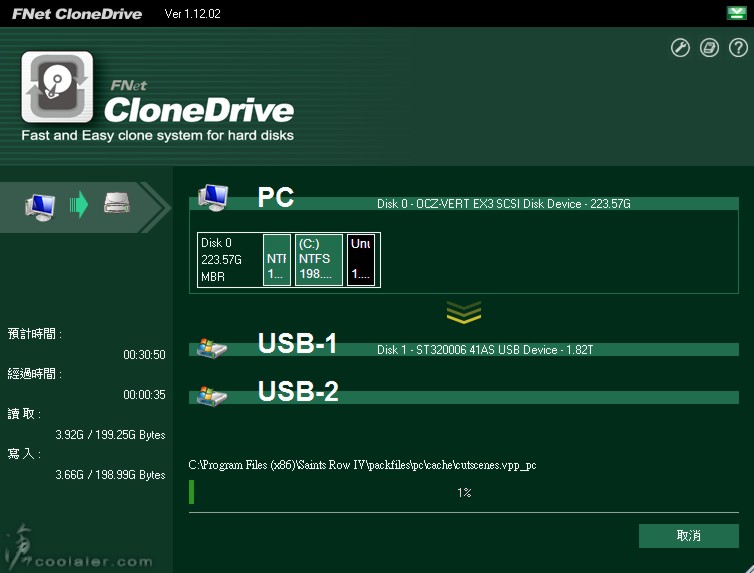Screen dimensions: 754x573
Task: Click the PC monitor icon beside PC heading
Action: click(214, 198)
